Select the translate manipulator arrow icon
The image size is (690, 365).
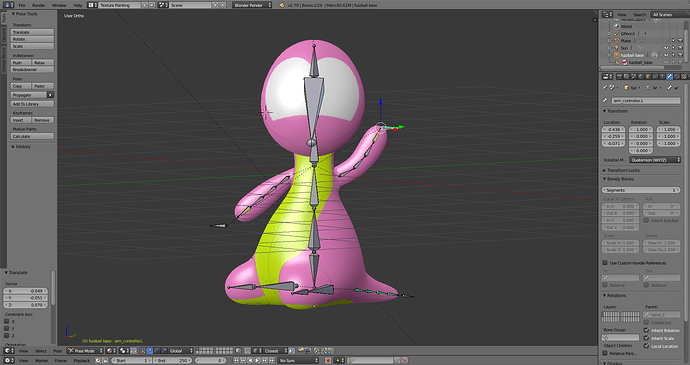tap(150, 351)
